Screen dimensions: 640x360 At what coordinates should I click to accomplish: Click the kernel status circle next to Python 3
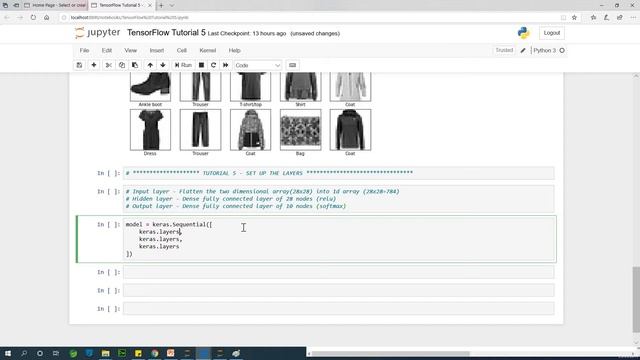pyautogui.click(x=562, y=51)
